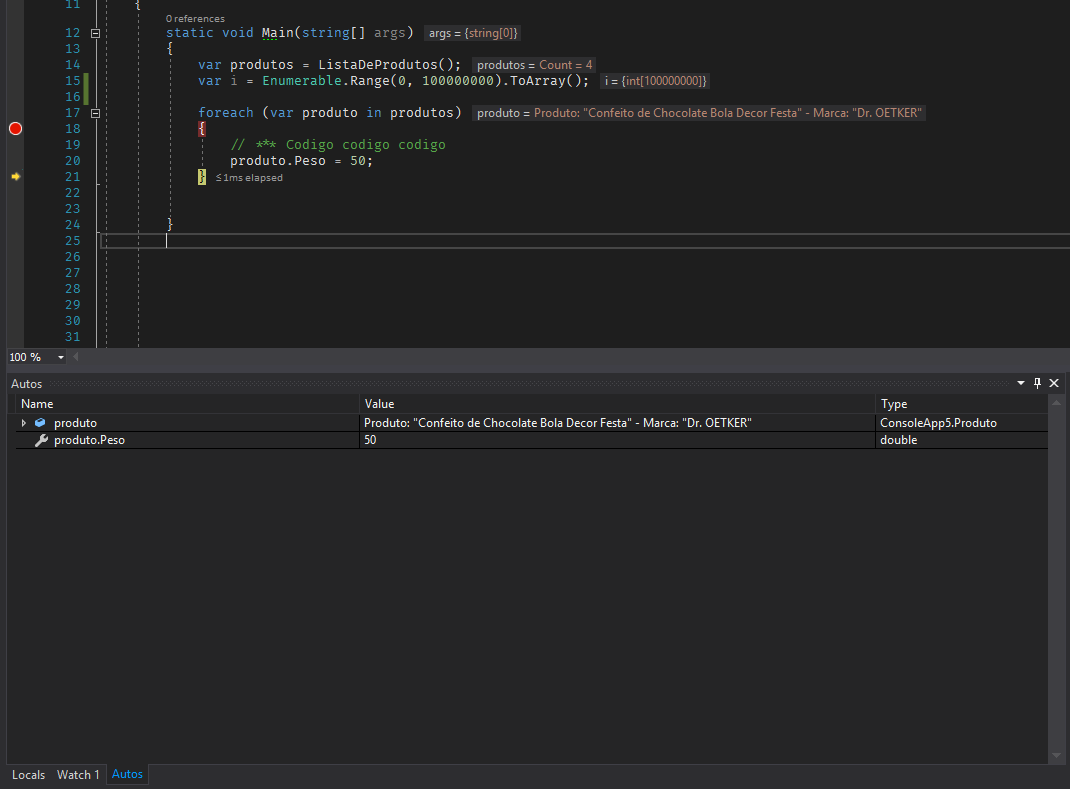
Task: Click the opening brace on line 18
Action: click(202, 128)
